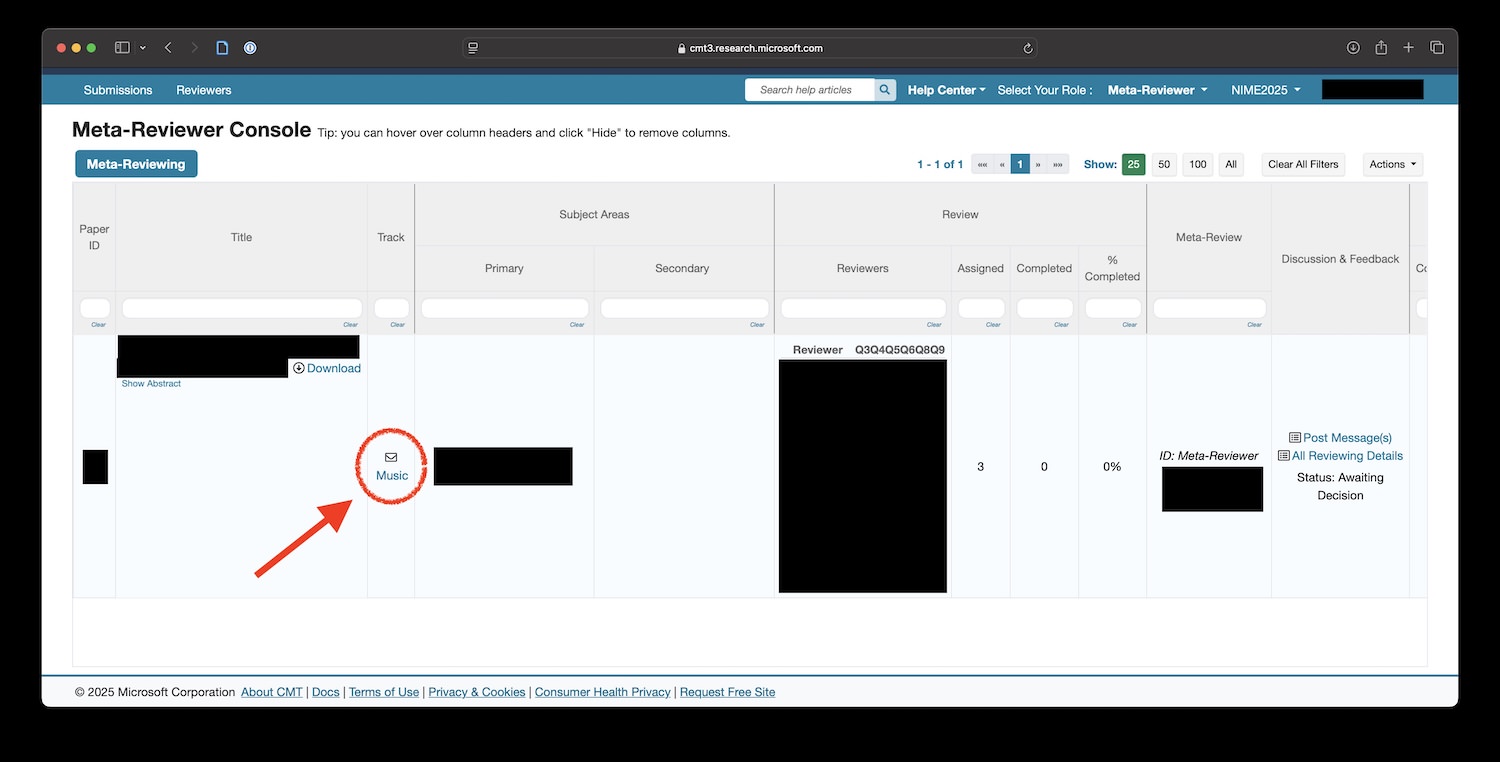Click inside the Title filter field

click(240, 307)
